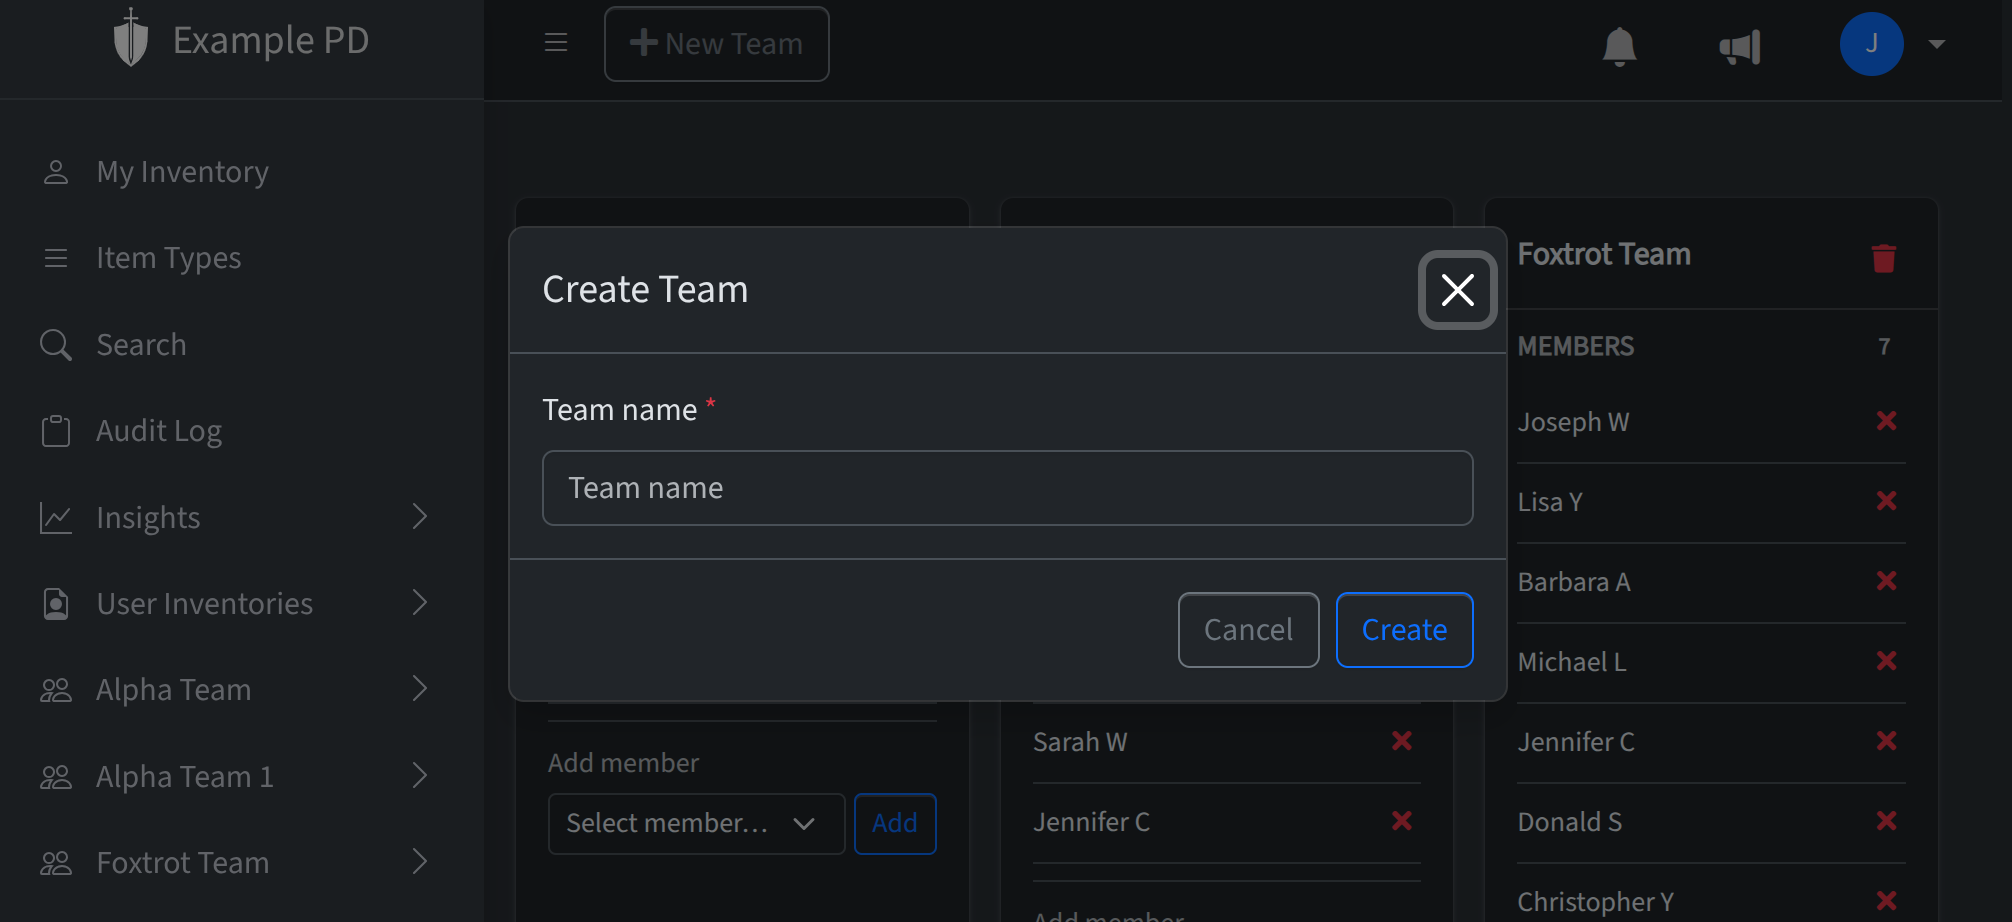Screen dimensions: 2012x922
Task: Click inside the Team name field
Action: (x=1006, y=488)
